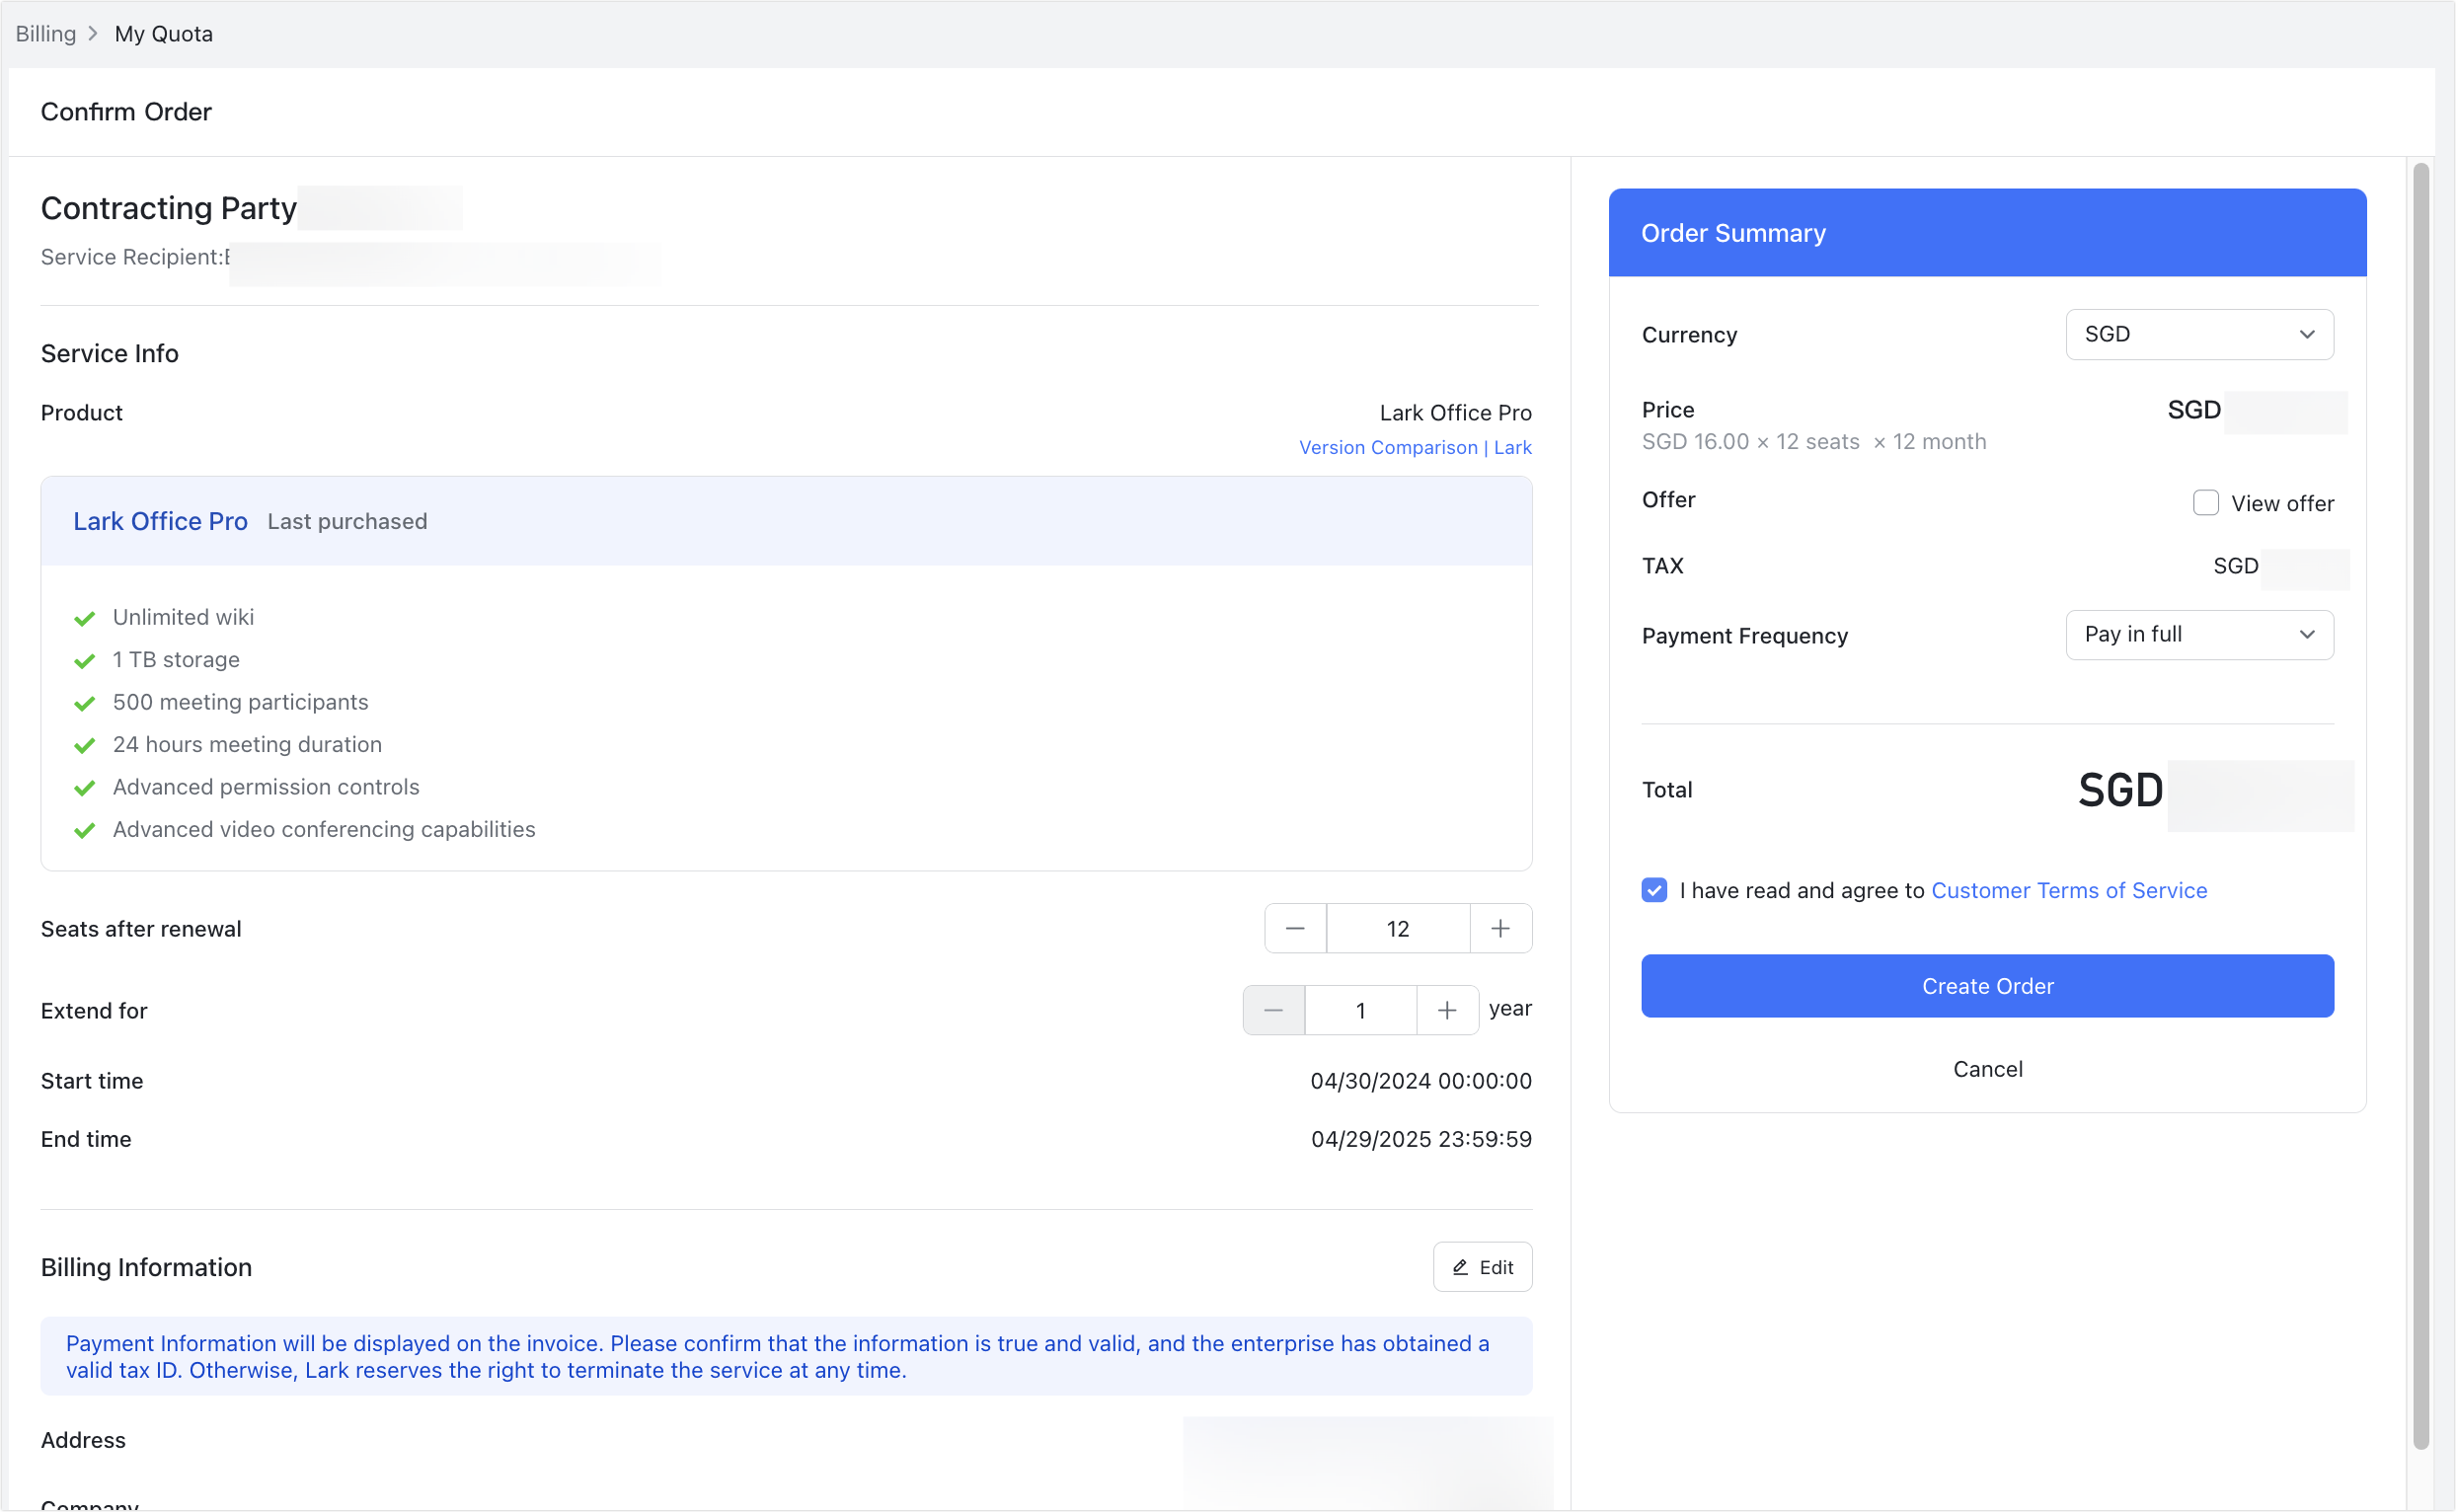
Task: Enable the View offer checkbox
Action: [2205, 502]
